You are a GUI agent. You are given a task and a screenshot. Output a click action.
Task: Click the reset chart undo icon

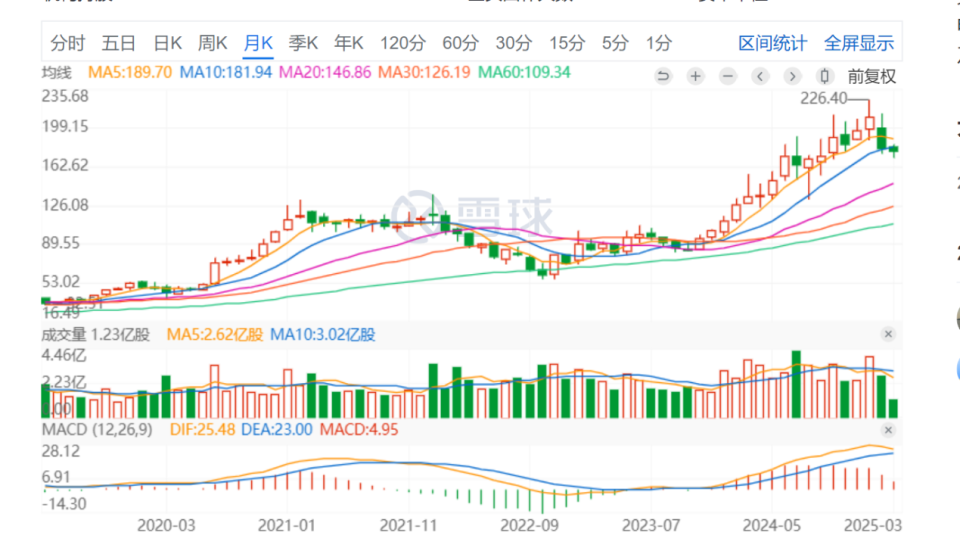tap(664, 76)
